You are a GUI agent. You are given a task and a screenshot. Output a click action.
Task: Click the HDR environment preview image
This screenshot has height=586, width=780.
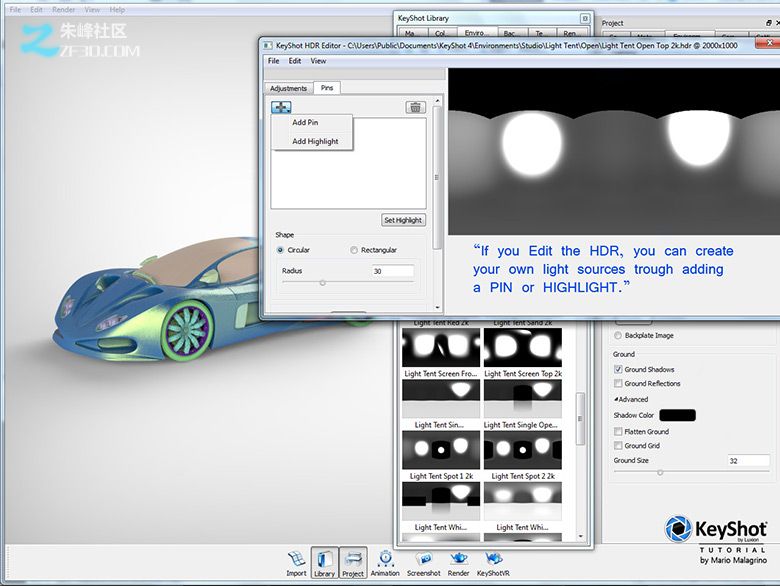(x=614, y=152)
